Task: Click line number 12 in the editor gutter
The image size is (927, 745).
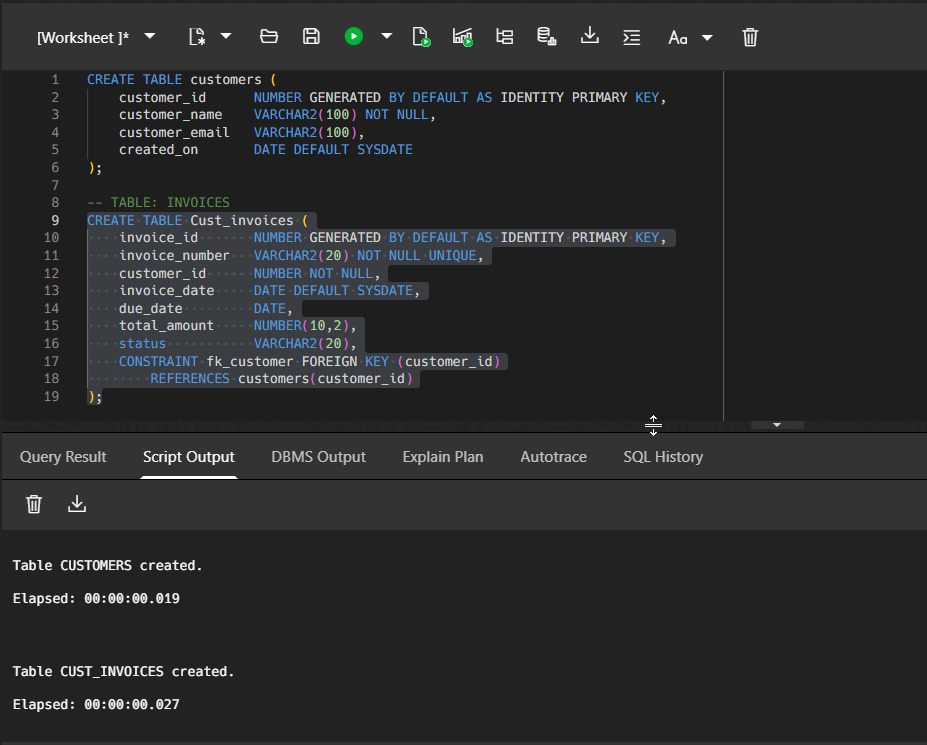Action: coord(51,272)
